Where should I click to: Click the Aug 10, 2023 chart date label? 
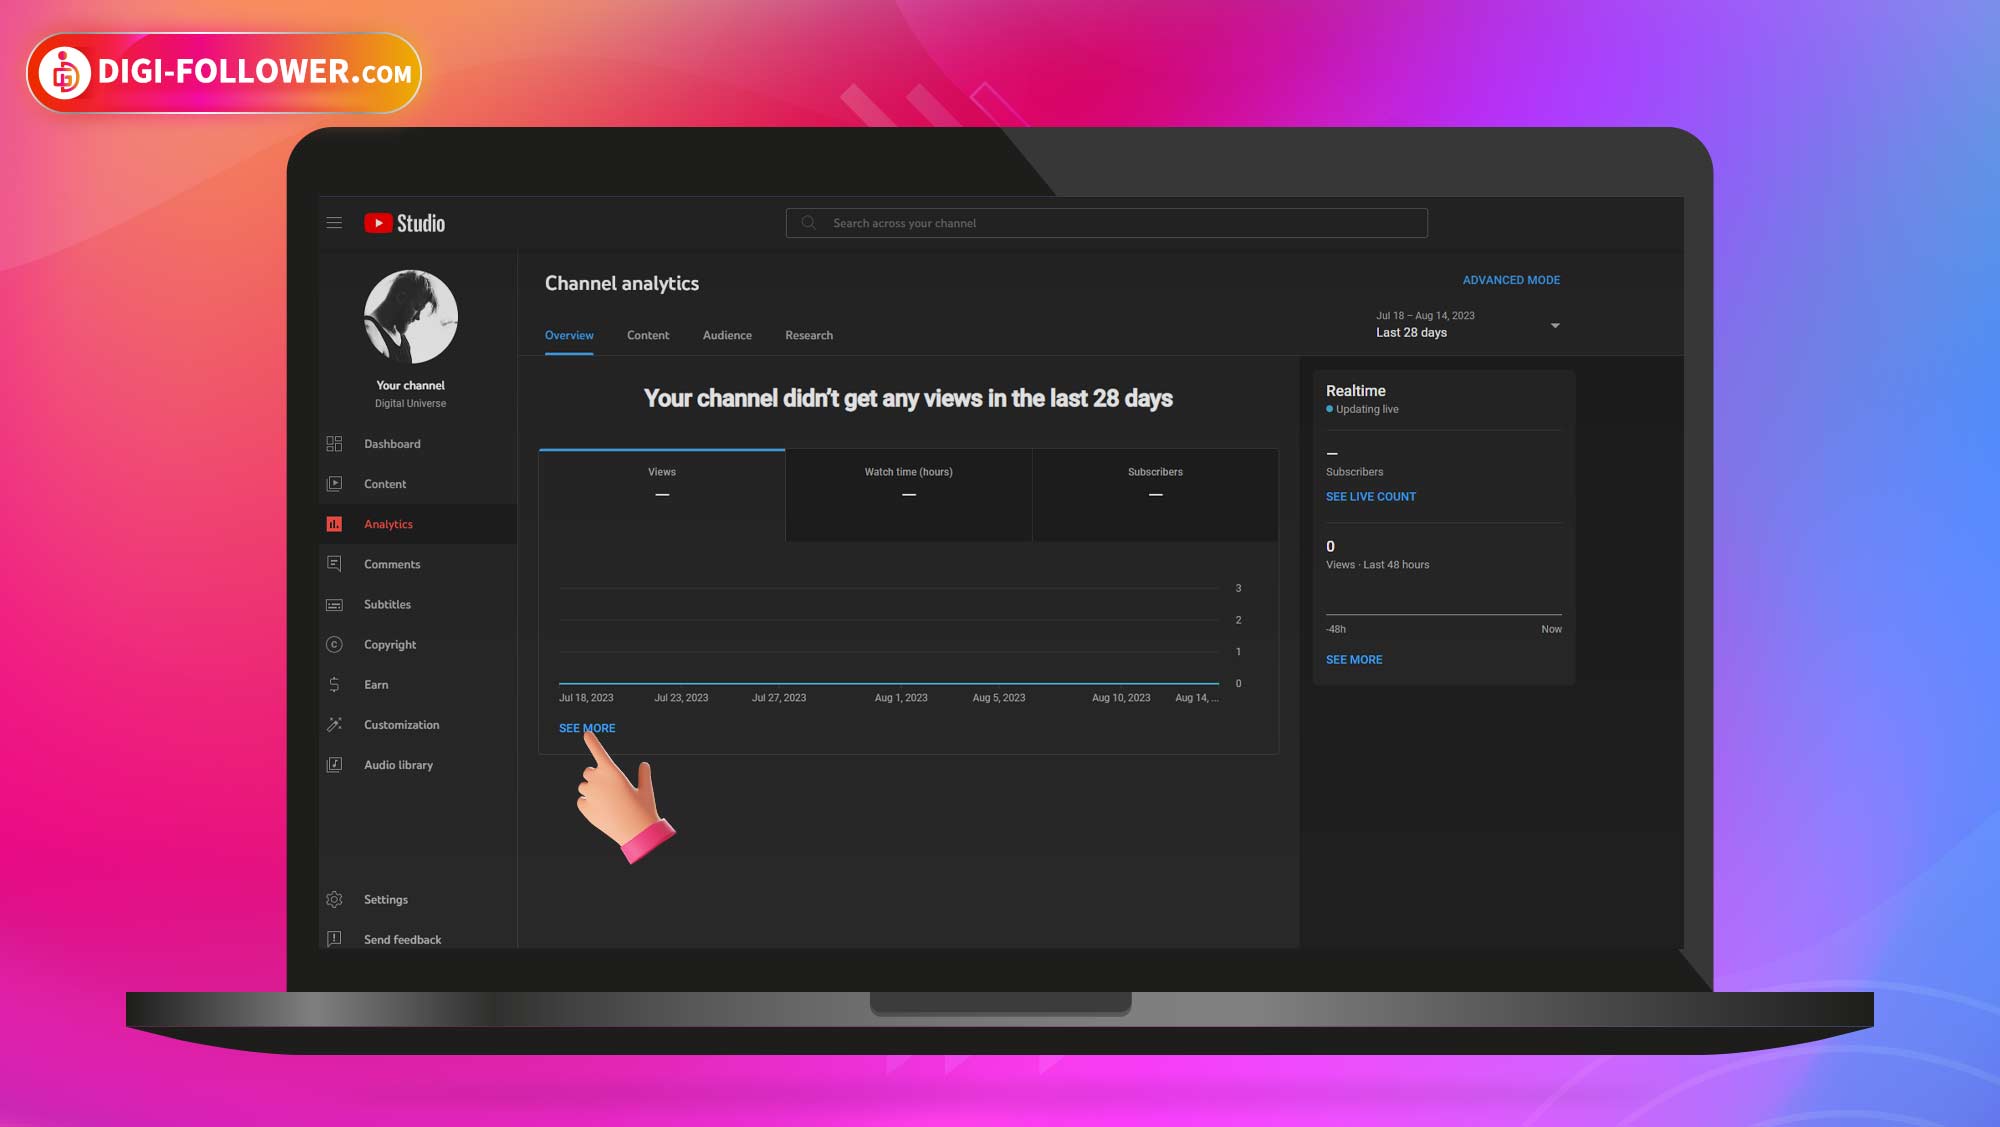(x=1121, y=698)
